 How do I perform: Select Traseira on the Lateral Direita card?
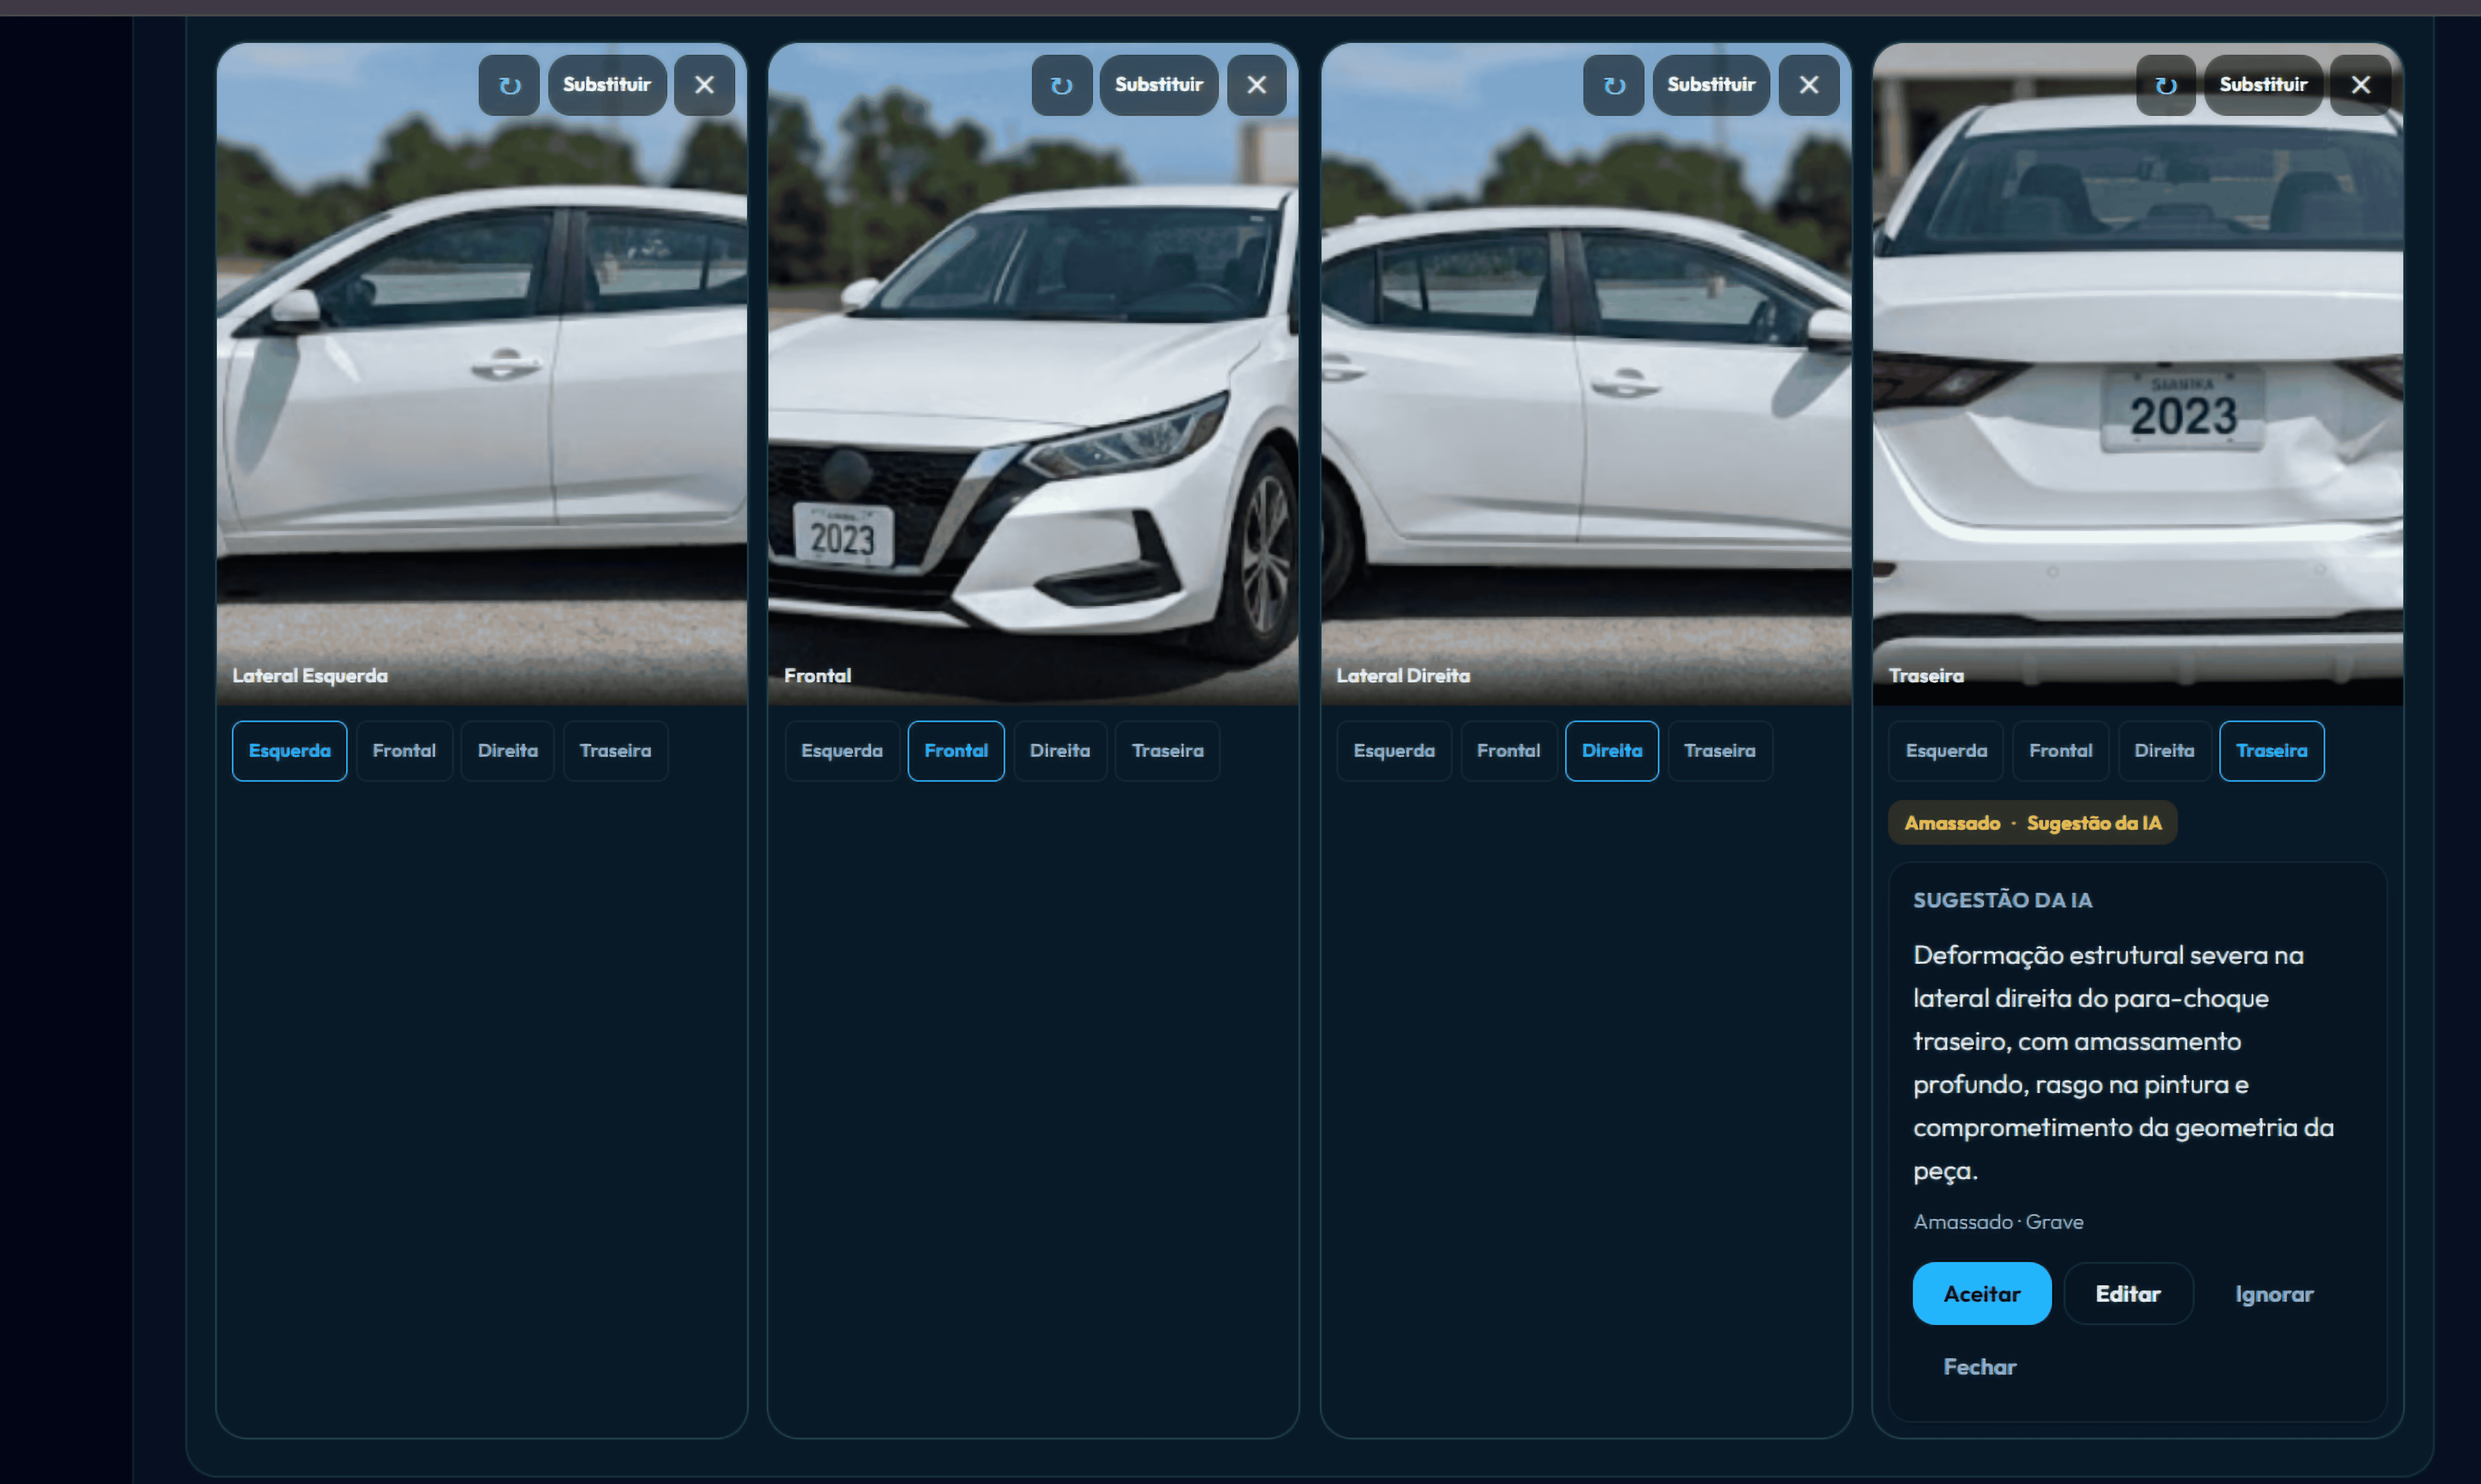click(x=1720, y=751)
